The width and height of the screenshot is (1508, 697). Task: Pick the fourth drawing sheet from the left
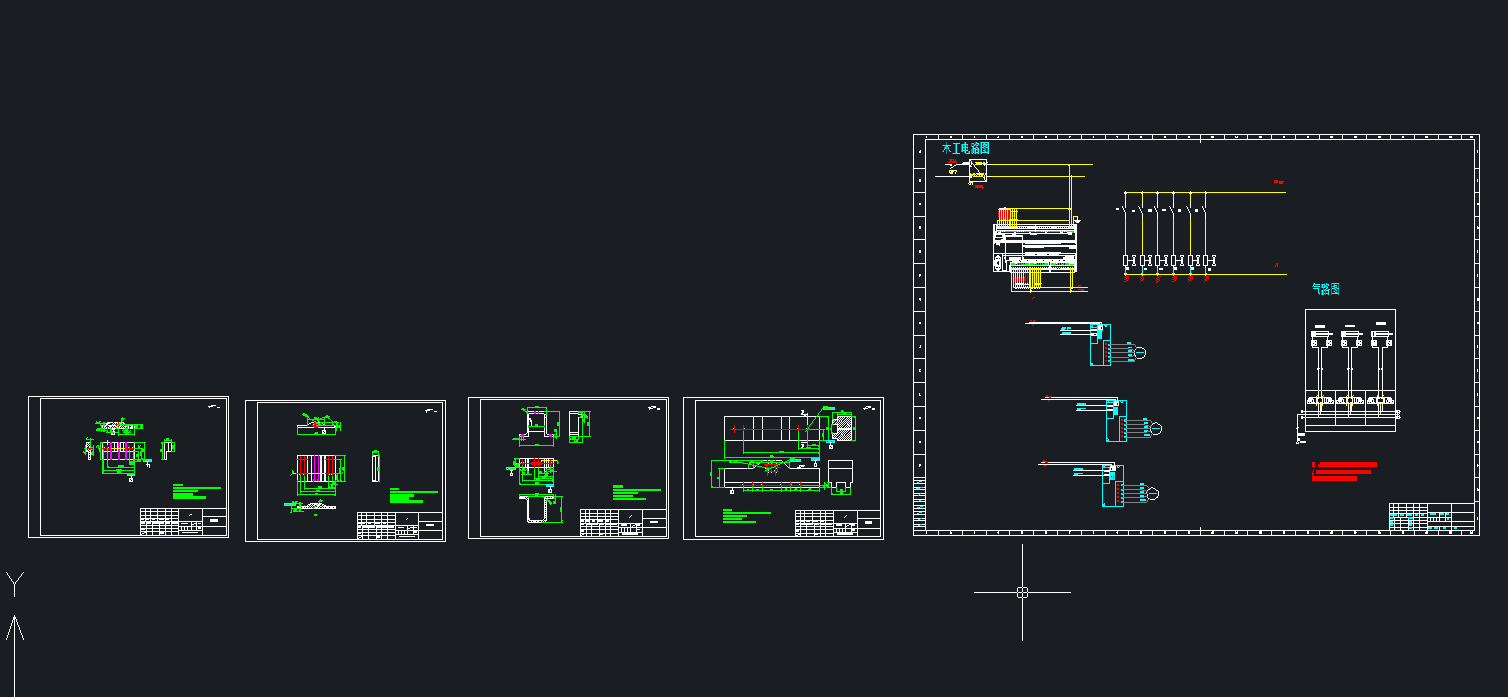tap(783, 468)
